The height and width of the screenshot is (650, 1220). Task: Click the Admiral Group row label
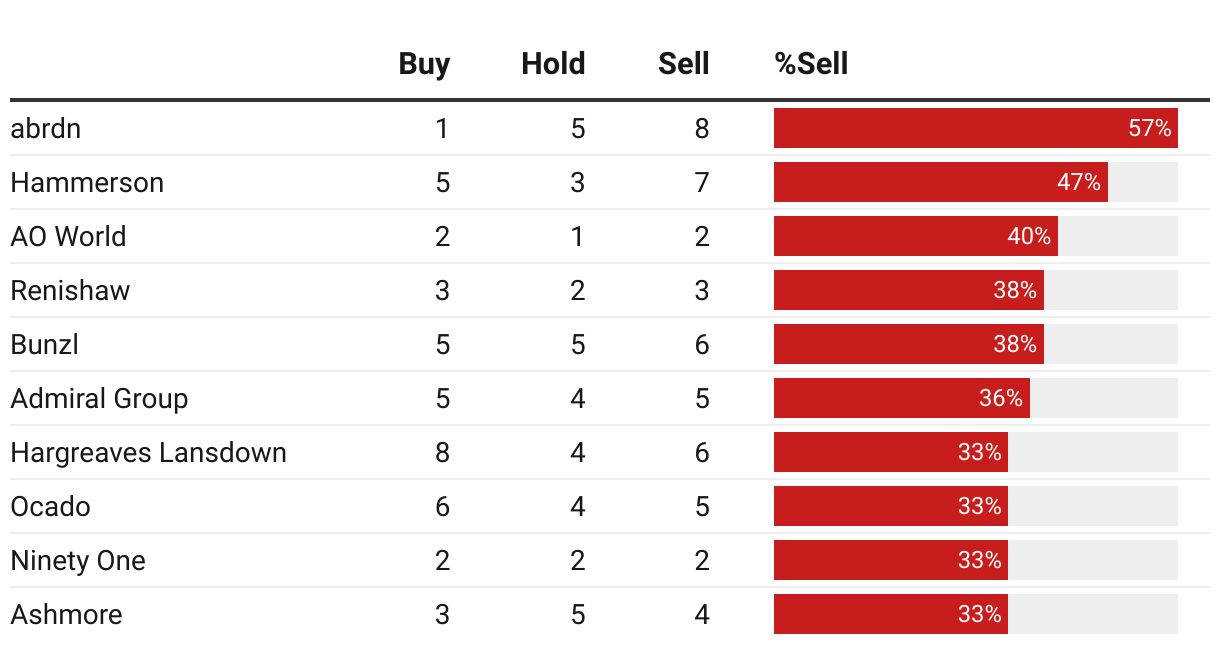pyautogui.click(x=99, y=398)
